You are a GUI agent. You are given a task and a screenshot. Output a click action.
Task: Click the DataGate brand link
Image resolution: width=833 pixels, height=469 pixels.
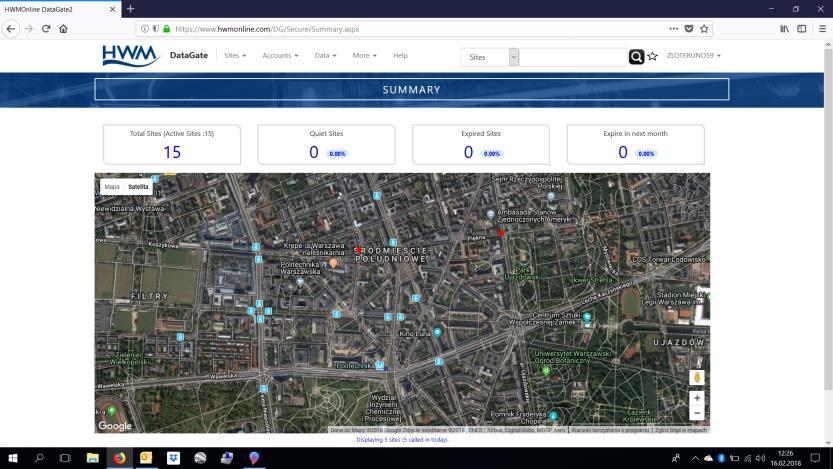point(189,55)
